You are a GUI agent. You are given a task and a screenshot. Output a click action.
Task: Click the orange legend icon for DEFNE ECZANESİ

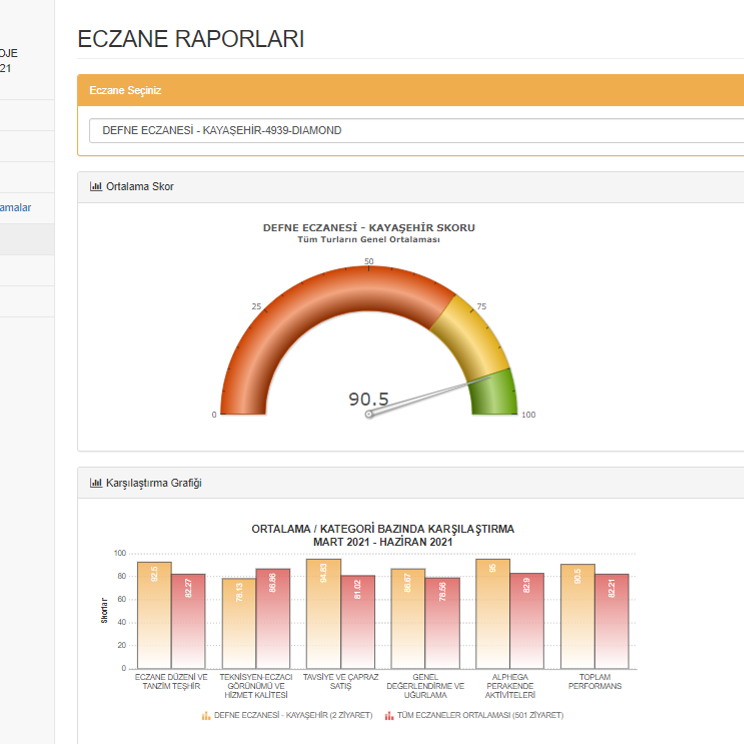click(x=206, y=715)
